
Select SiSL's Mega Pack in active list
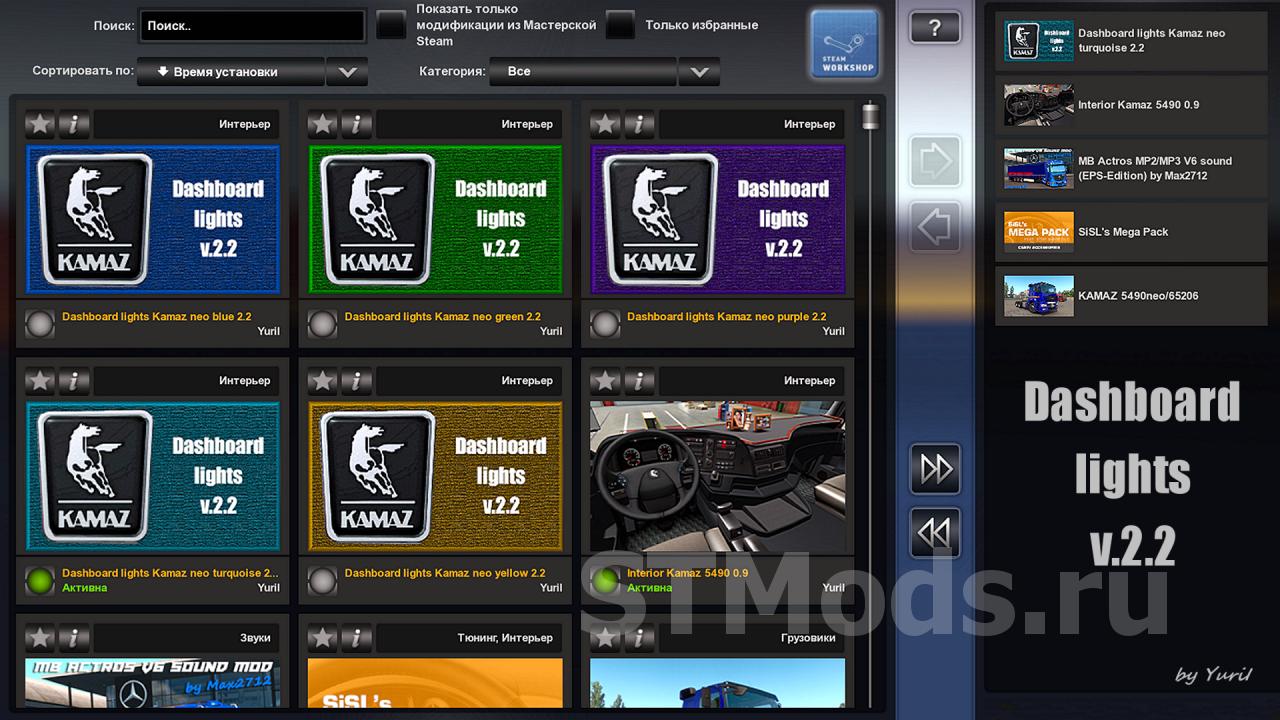tap(1131, 232)
